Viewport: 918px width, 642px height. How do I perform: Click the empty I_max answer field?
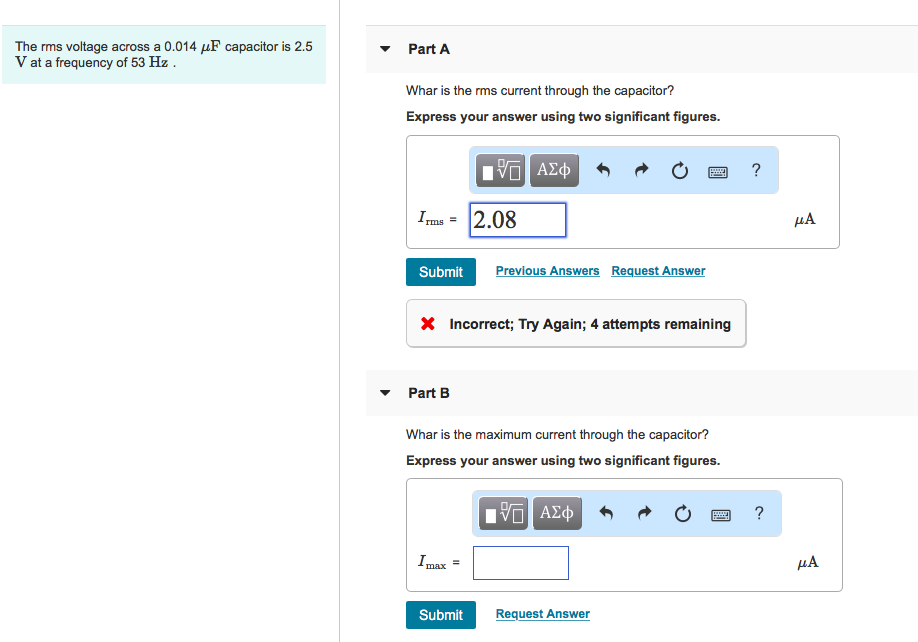point(521,563)
